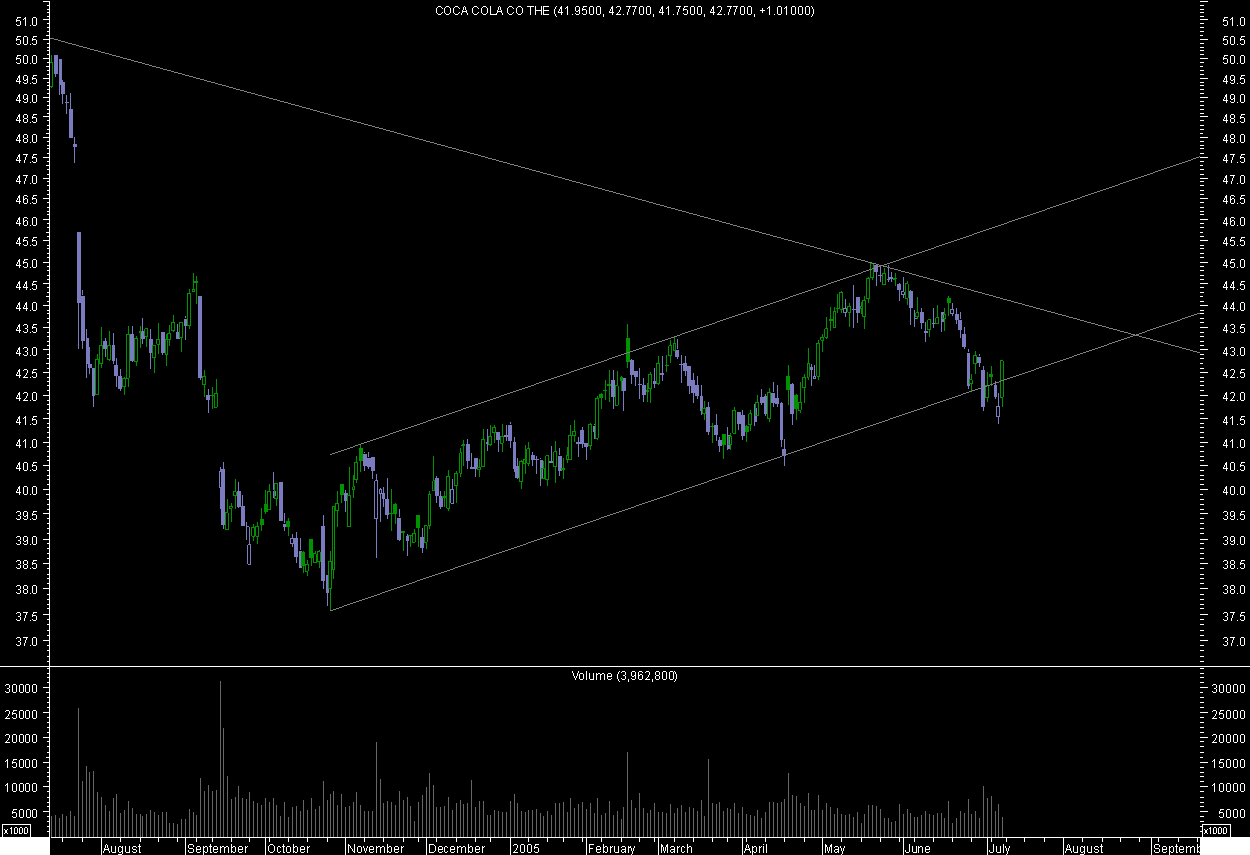Click 10000 on the left volume axis

[x=22, y=788]
